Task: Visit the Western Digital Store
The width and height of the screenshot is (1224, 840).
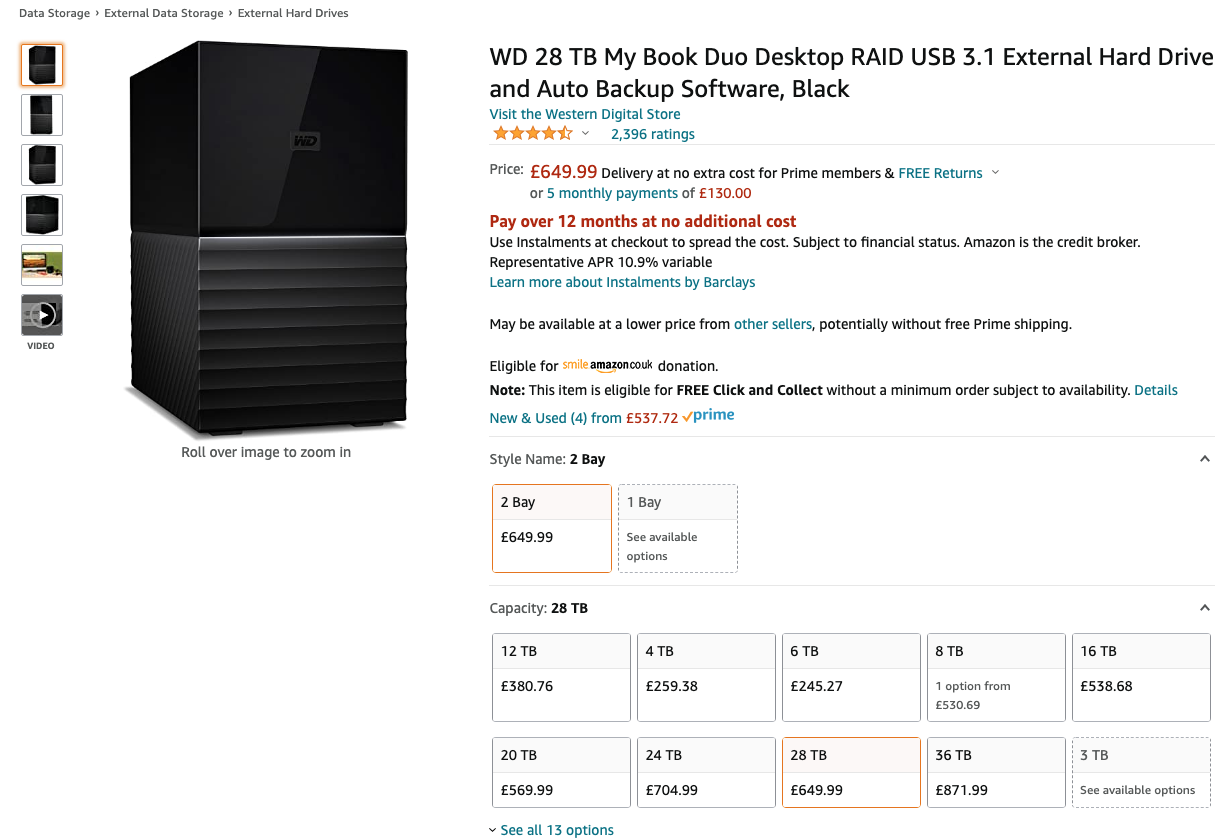Action: click(585, 114)
